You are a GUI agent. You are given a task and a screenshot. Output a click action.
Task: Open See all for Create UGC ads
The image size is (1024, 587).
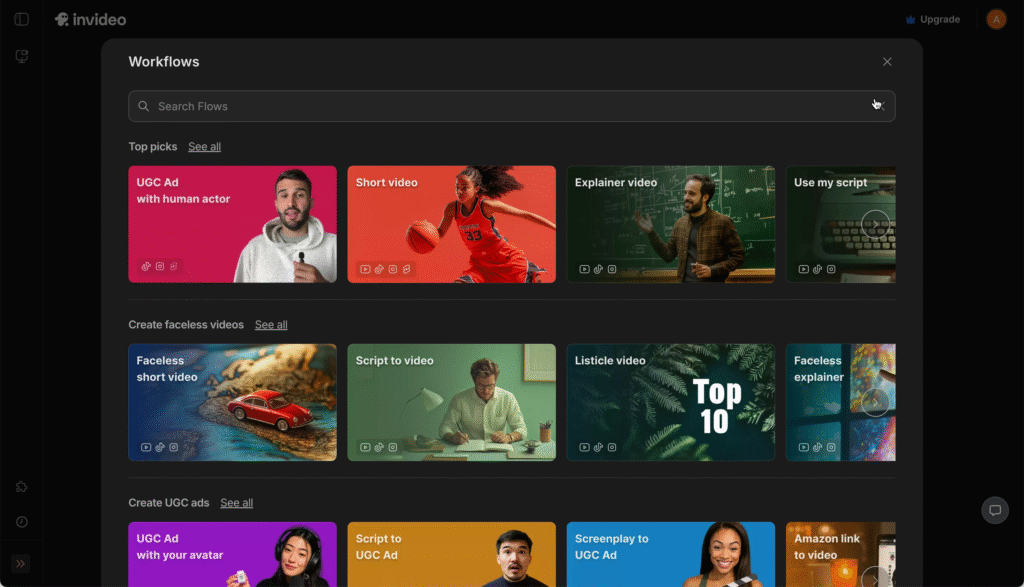(237, 503)
